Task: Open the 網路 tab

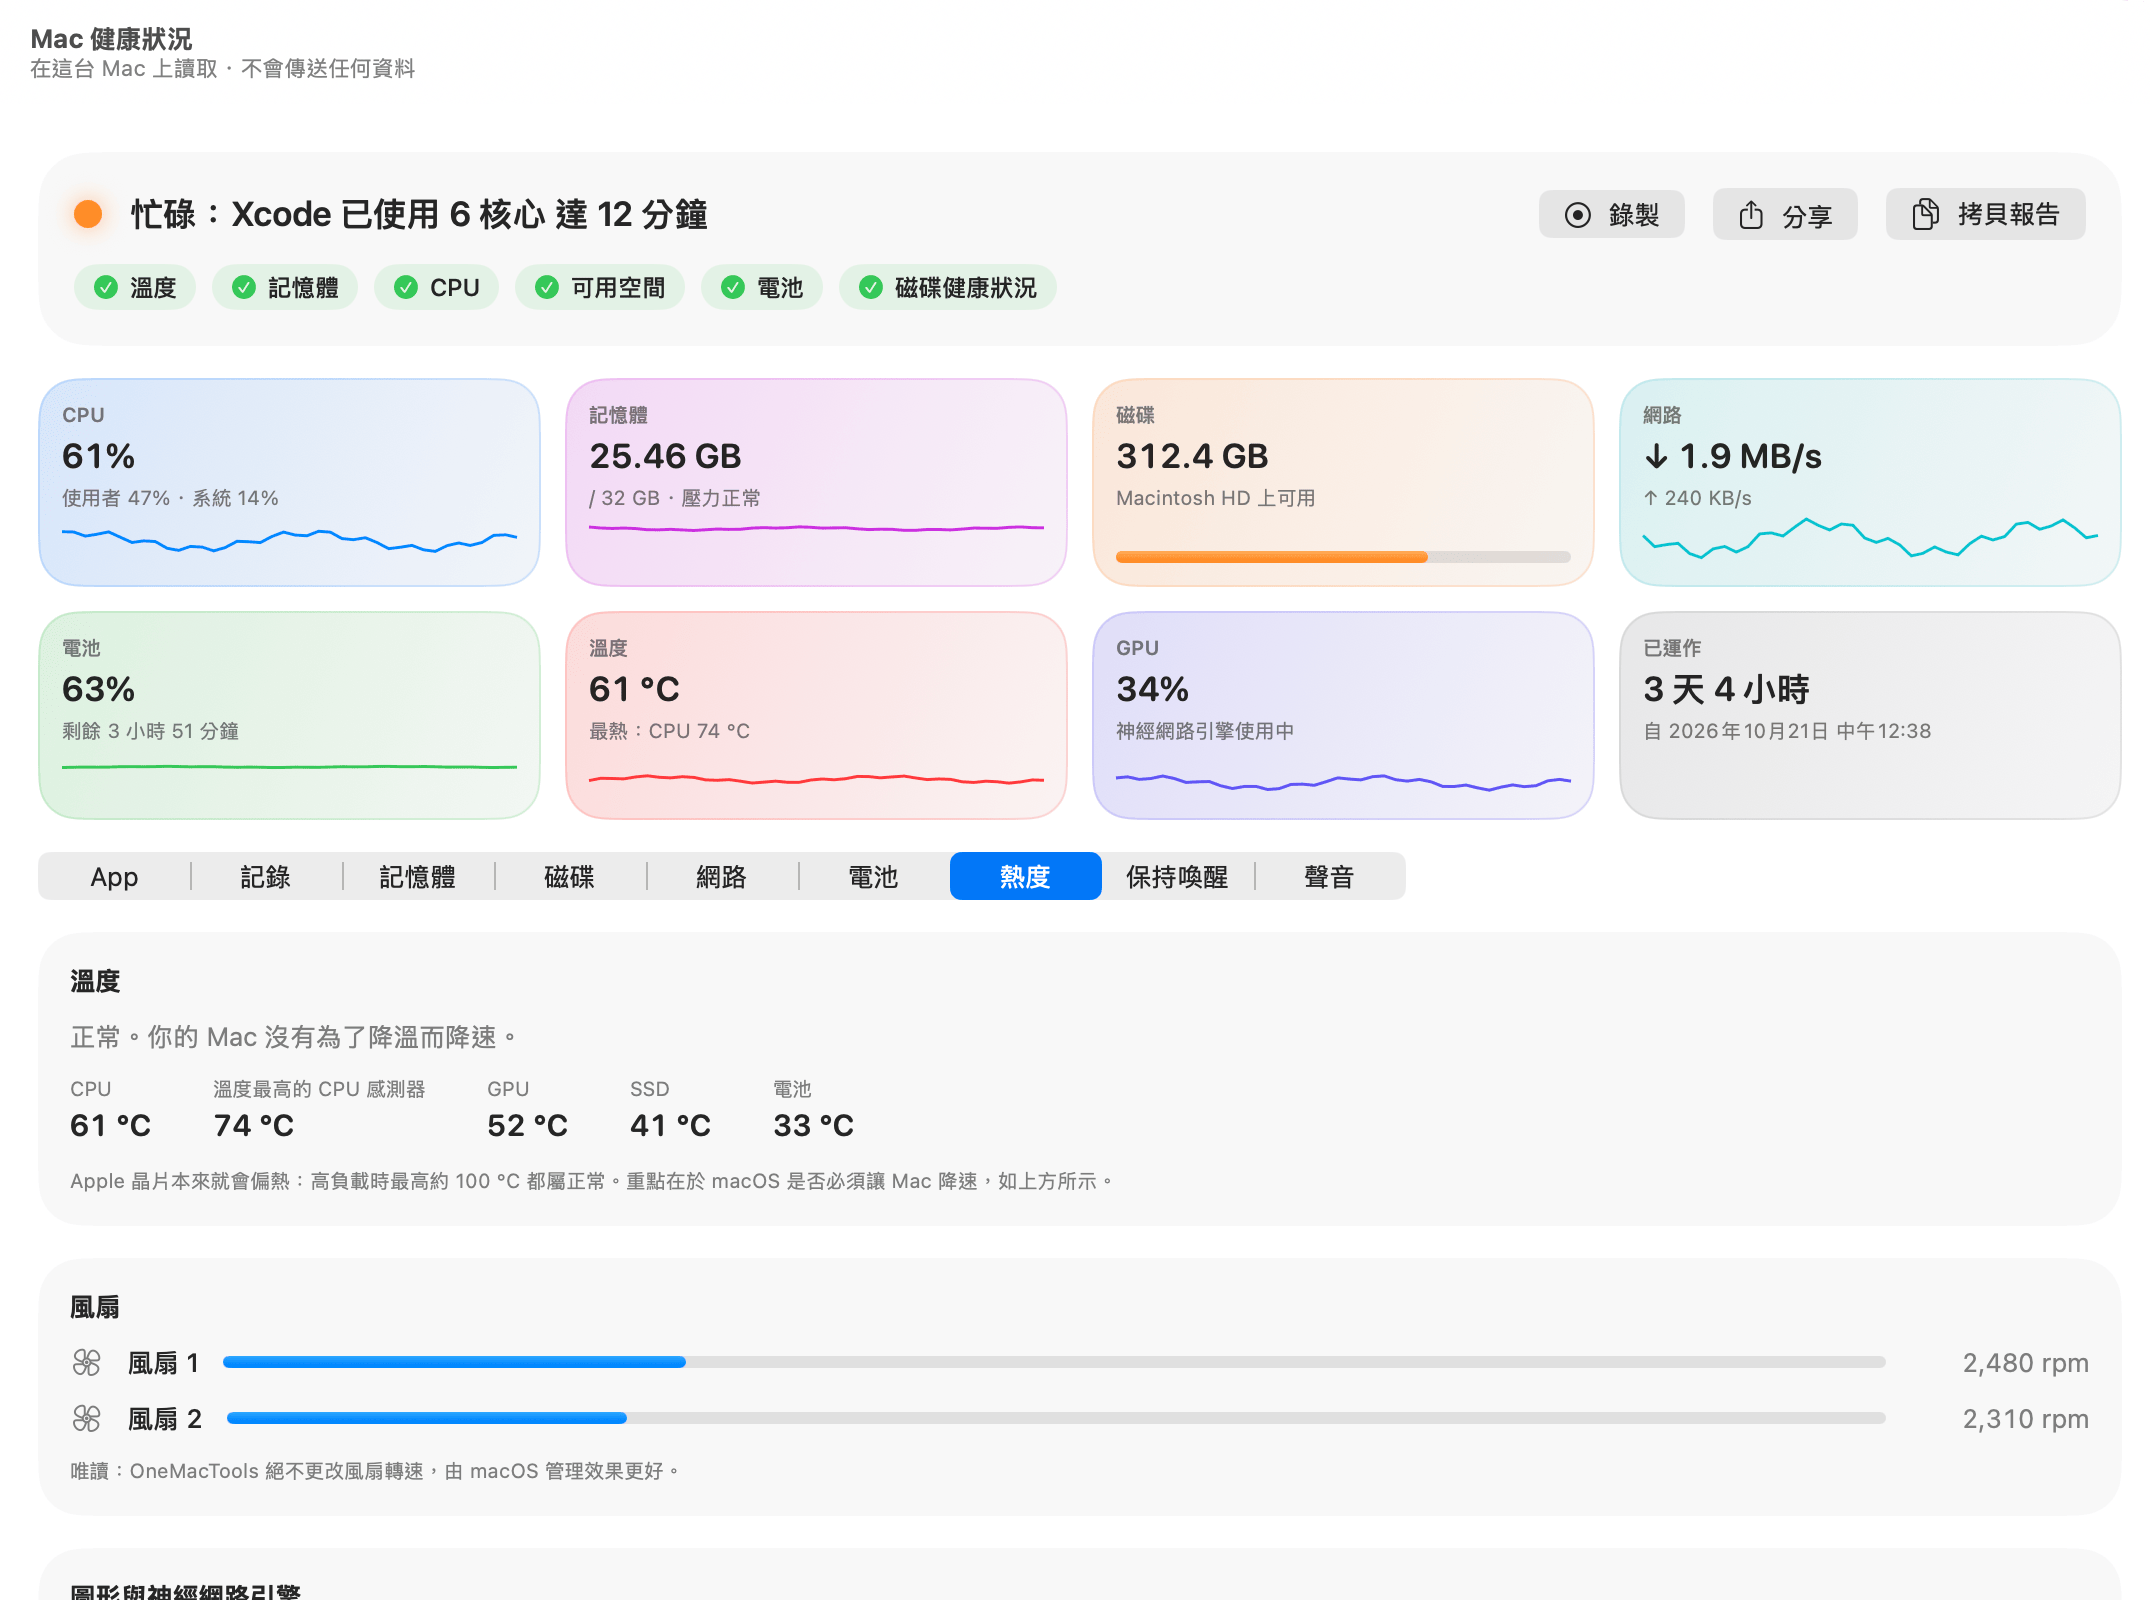Action: tap(722, 877)
